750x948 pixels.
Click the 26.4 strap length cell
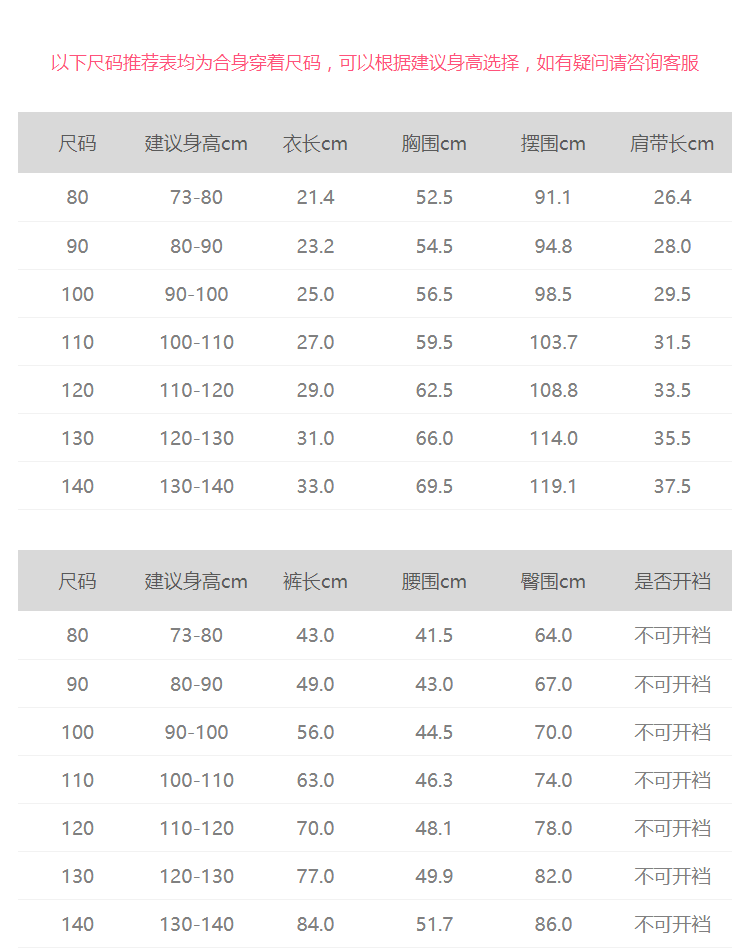coord(672,198)
